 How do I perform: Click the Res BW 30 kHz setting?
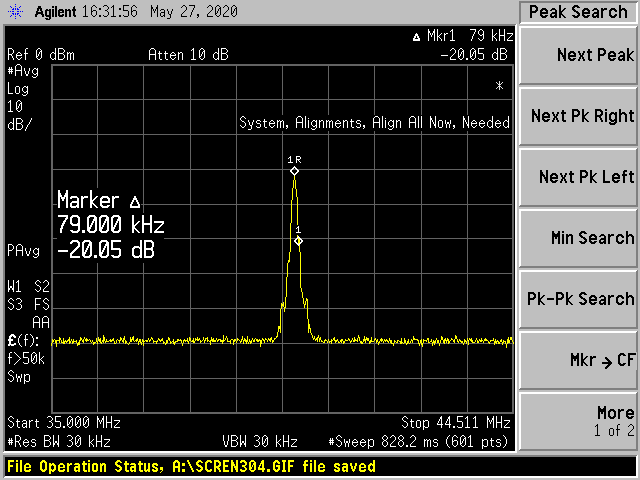[x=59, y=441]
